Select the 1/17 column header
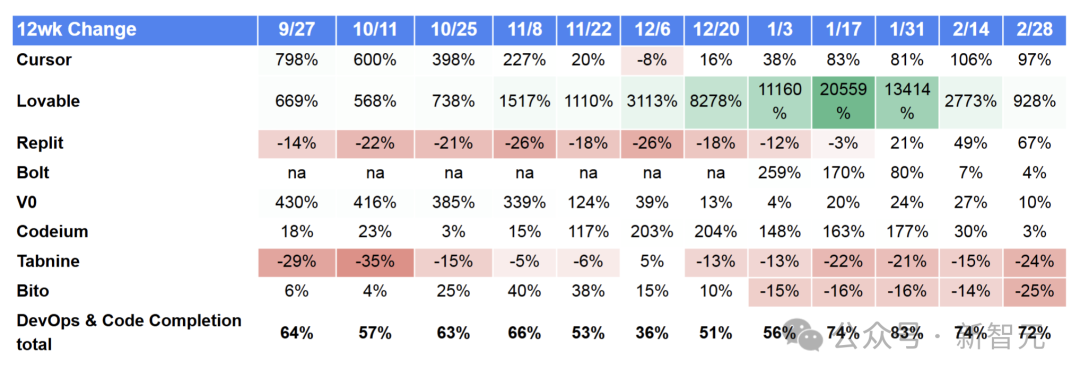The width and height of the screenshot is (1080, 379). click(843, 30)
